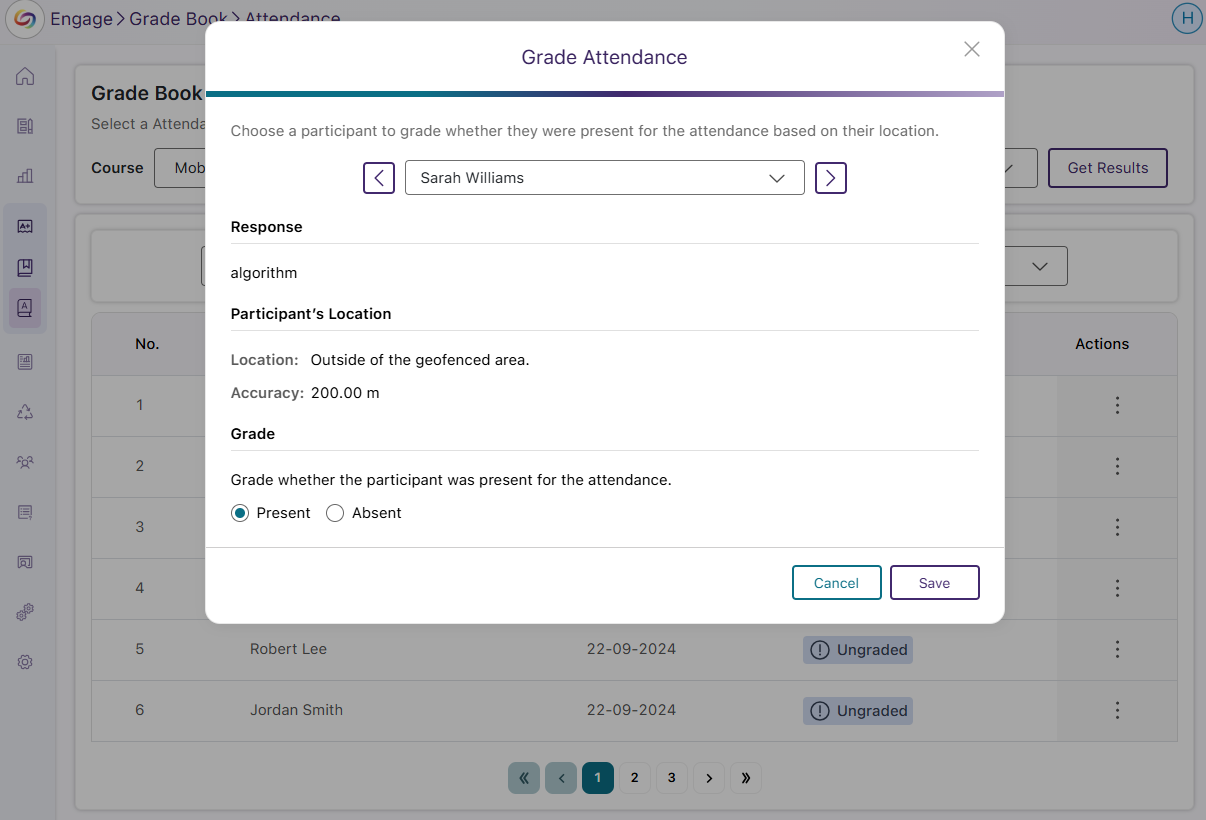Go to previous participant arrow
The width and height of the screenshot is (1206, 820).
[378, 178]
